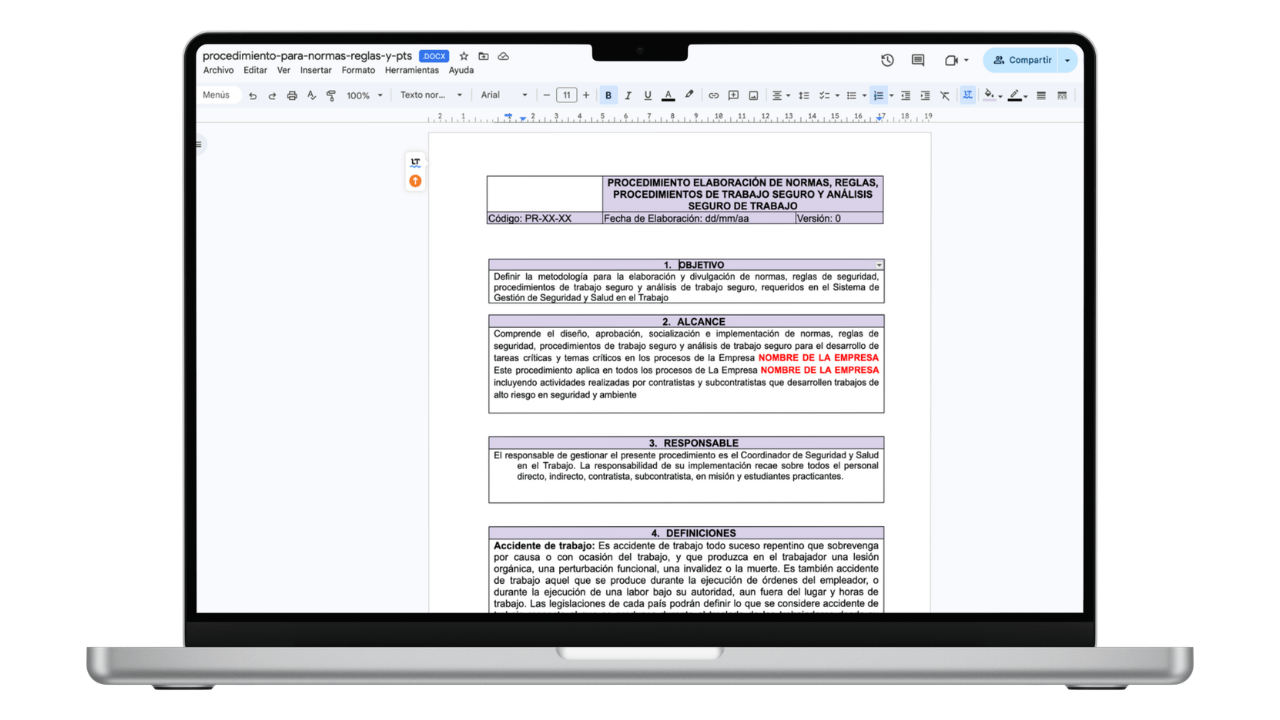The height and width of the screenshot is (720, 1280).
Task: Insert a link
Action: 714,95
